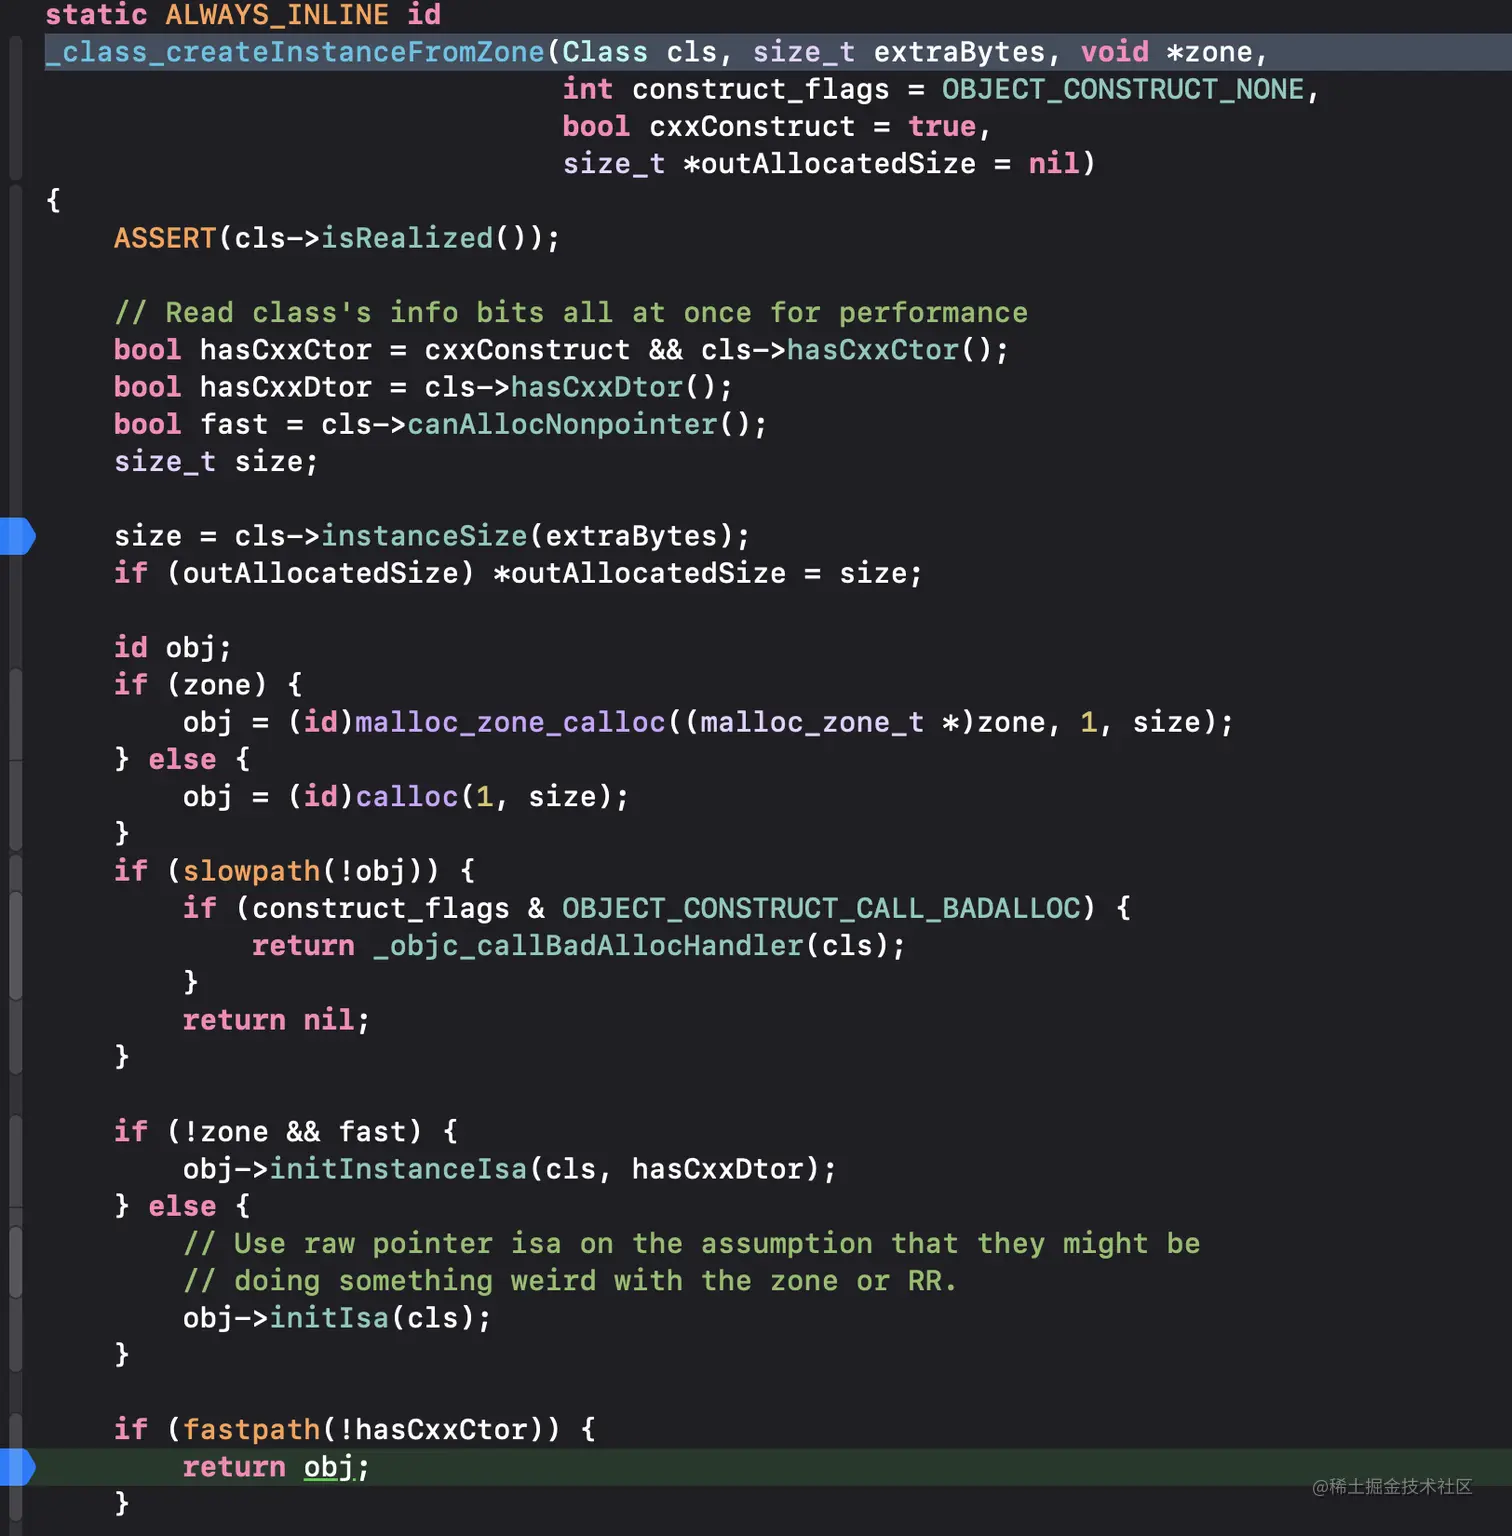Click the canAllocNonpointer() method call
The width and height of the screenshot is (1512, 1536).
coord(579,424)
